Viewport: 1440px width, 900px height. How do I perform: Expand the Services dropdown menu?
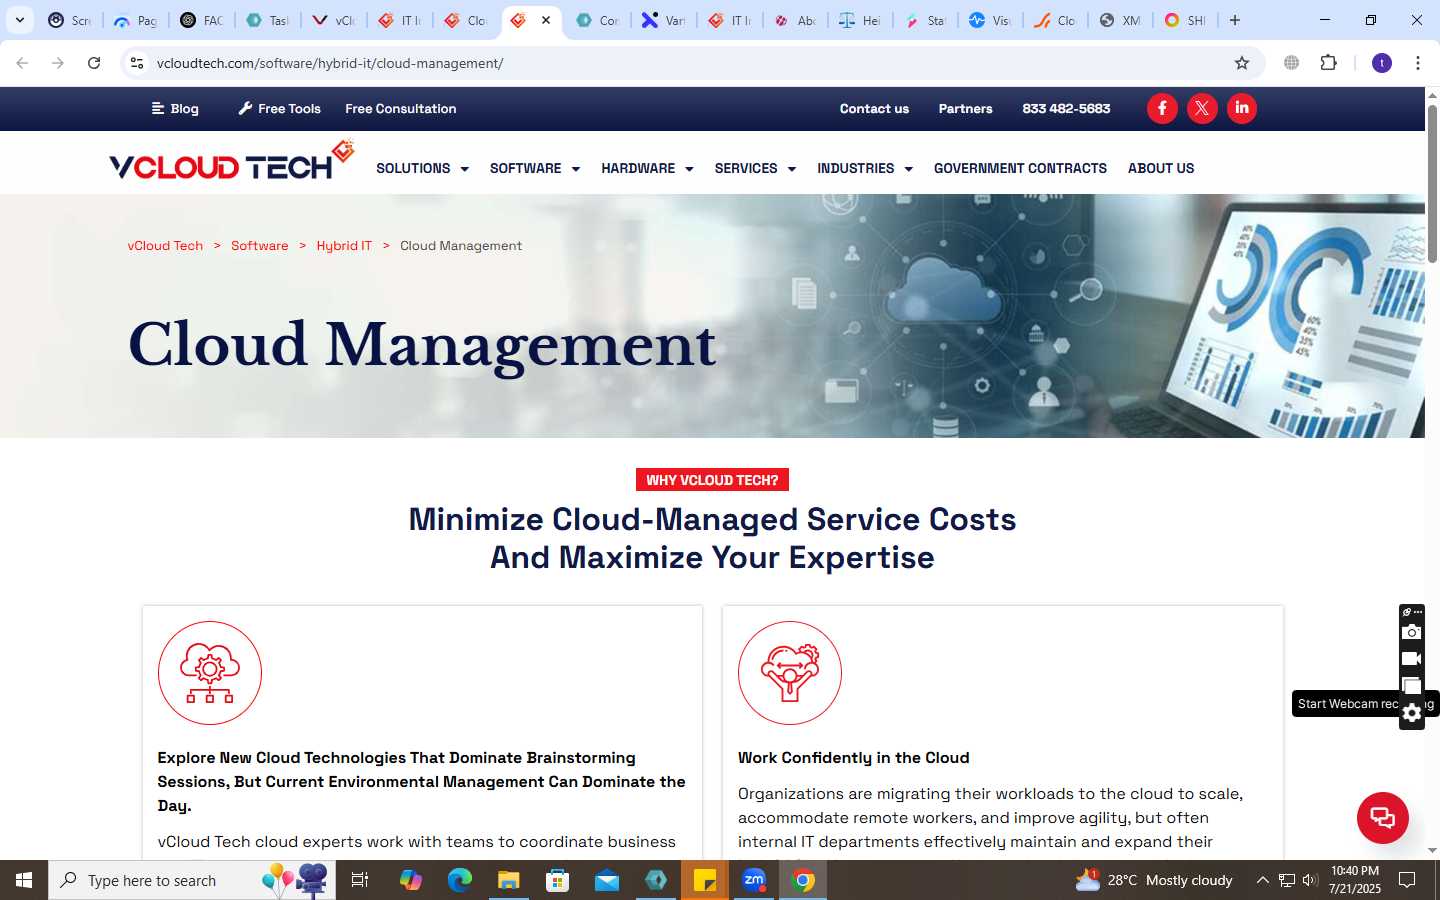click(755, 168)
